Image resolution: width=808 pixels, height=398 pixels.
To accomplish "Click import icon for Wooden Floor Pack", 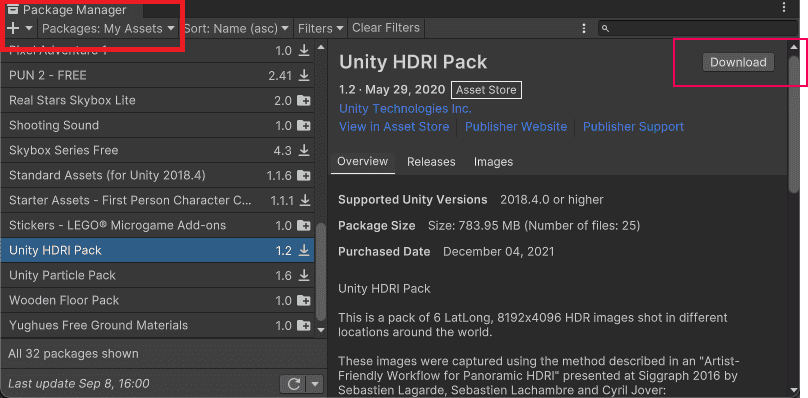I will (304, 301).
